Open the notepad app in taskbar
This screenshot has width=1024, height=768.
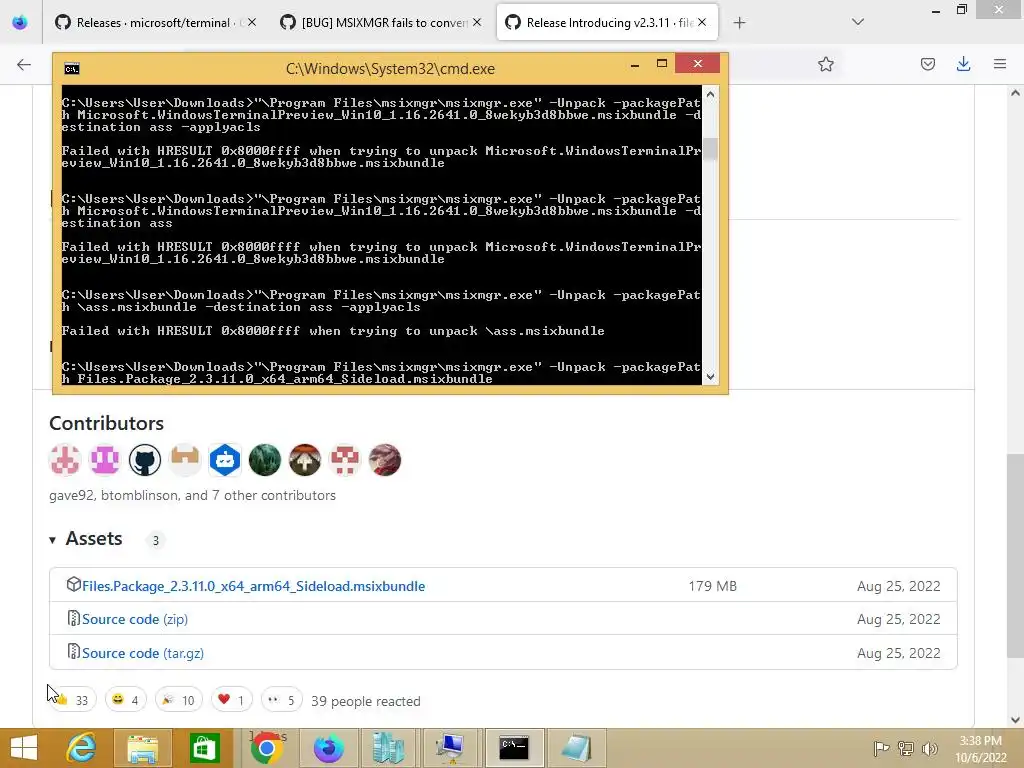pos(575,748)
